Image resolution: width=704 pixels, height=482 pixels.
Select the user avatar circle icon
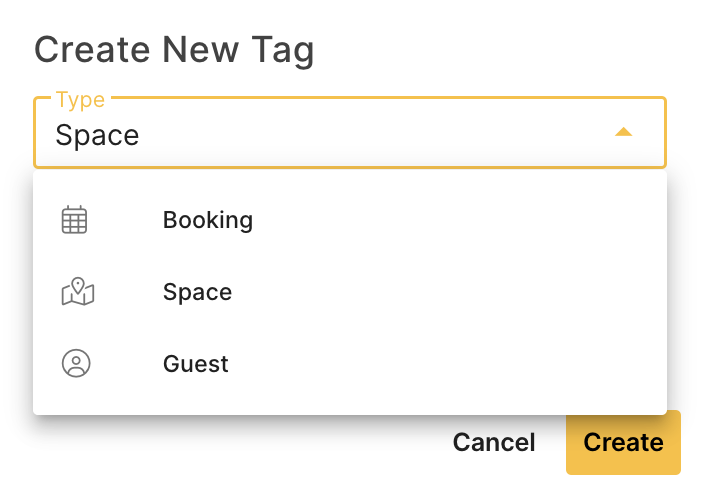click(76, 363)
